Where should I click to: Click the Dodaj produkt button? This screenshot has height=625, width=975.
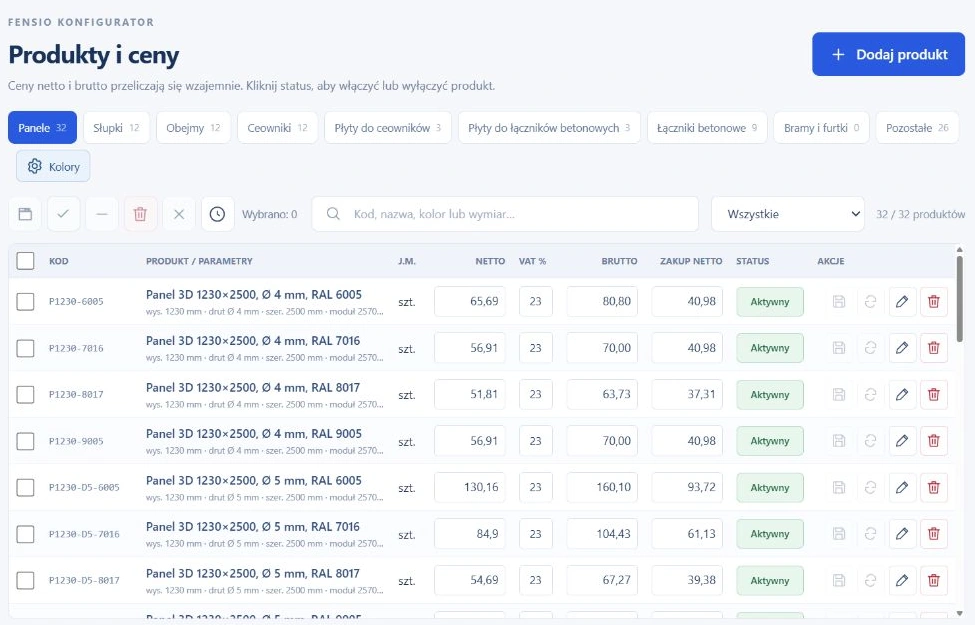(x=888, y=54)
